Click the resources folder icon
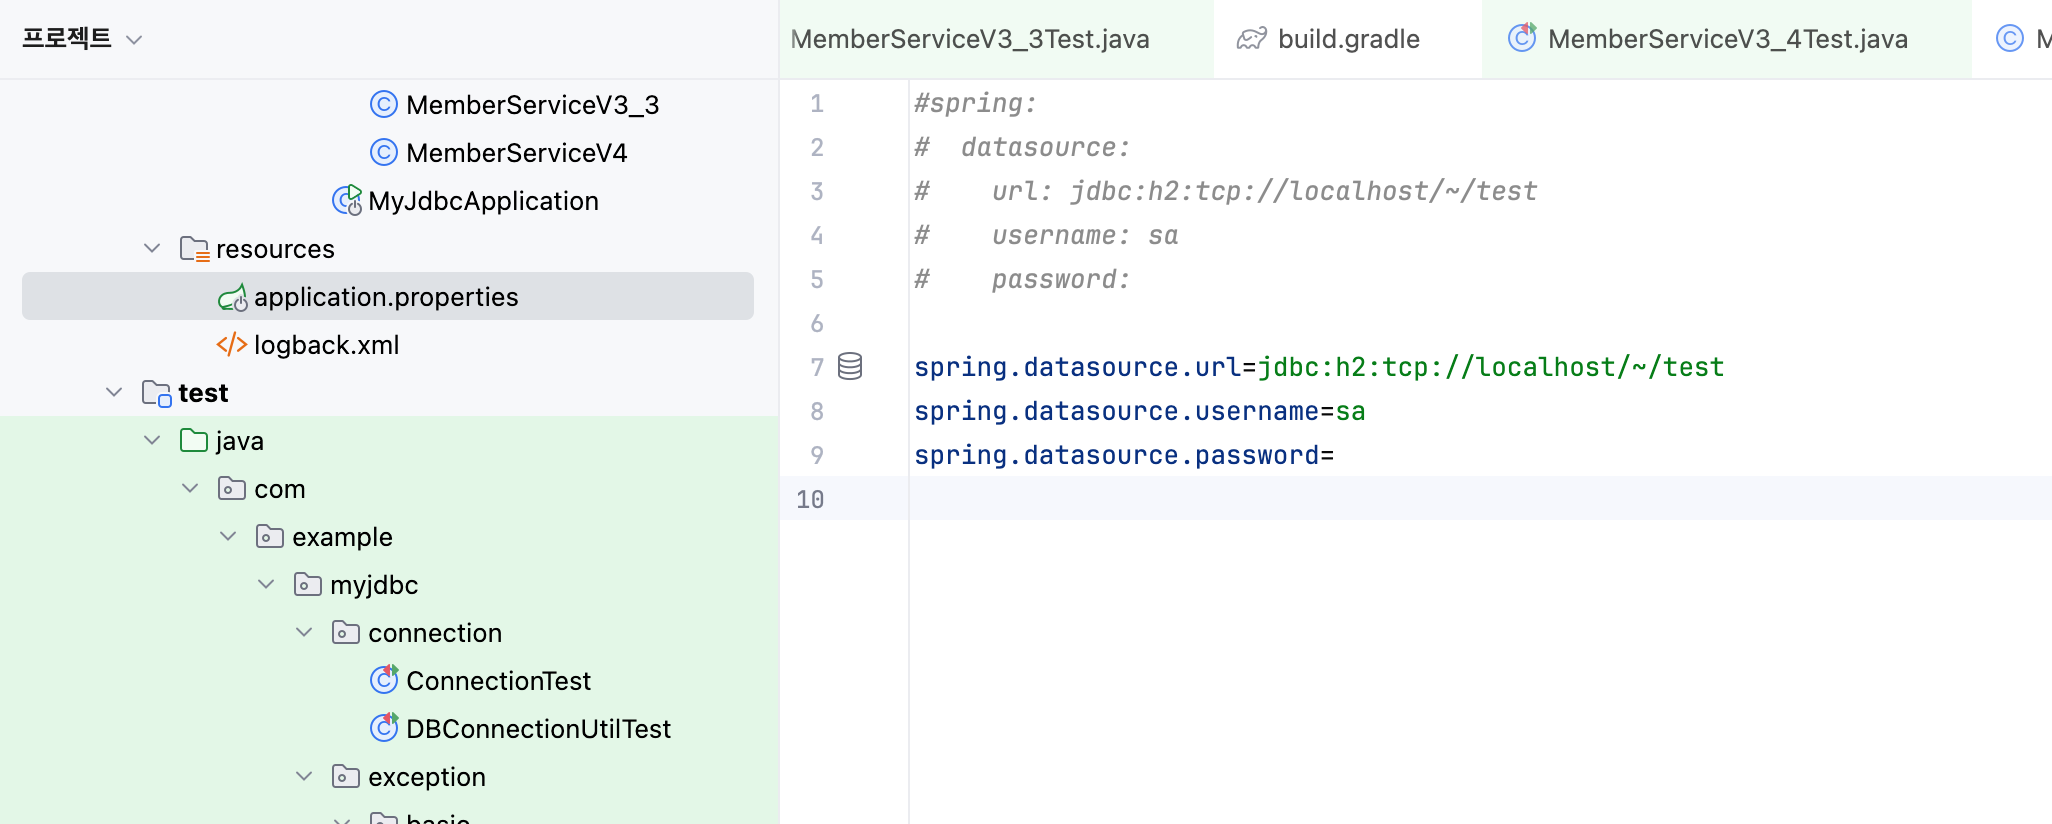This screenshot has width=2052, height=824. click(194, 249)
